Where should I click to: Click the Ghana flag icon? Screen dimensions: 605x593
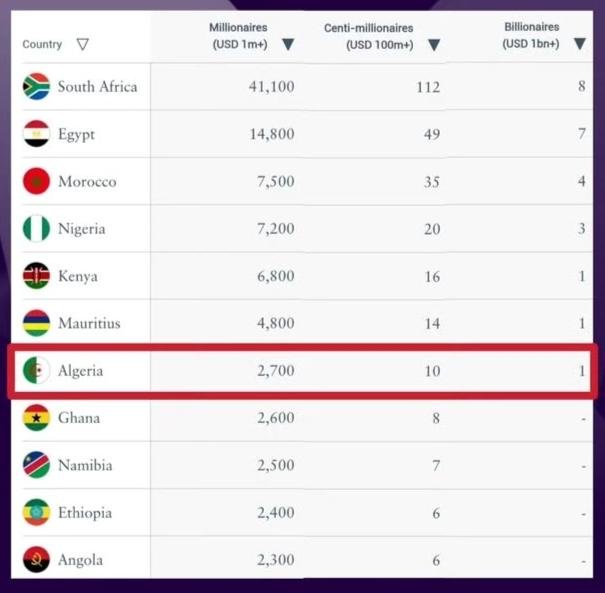point(36,418)
